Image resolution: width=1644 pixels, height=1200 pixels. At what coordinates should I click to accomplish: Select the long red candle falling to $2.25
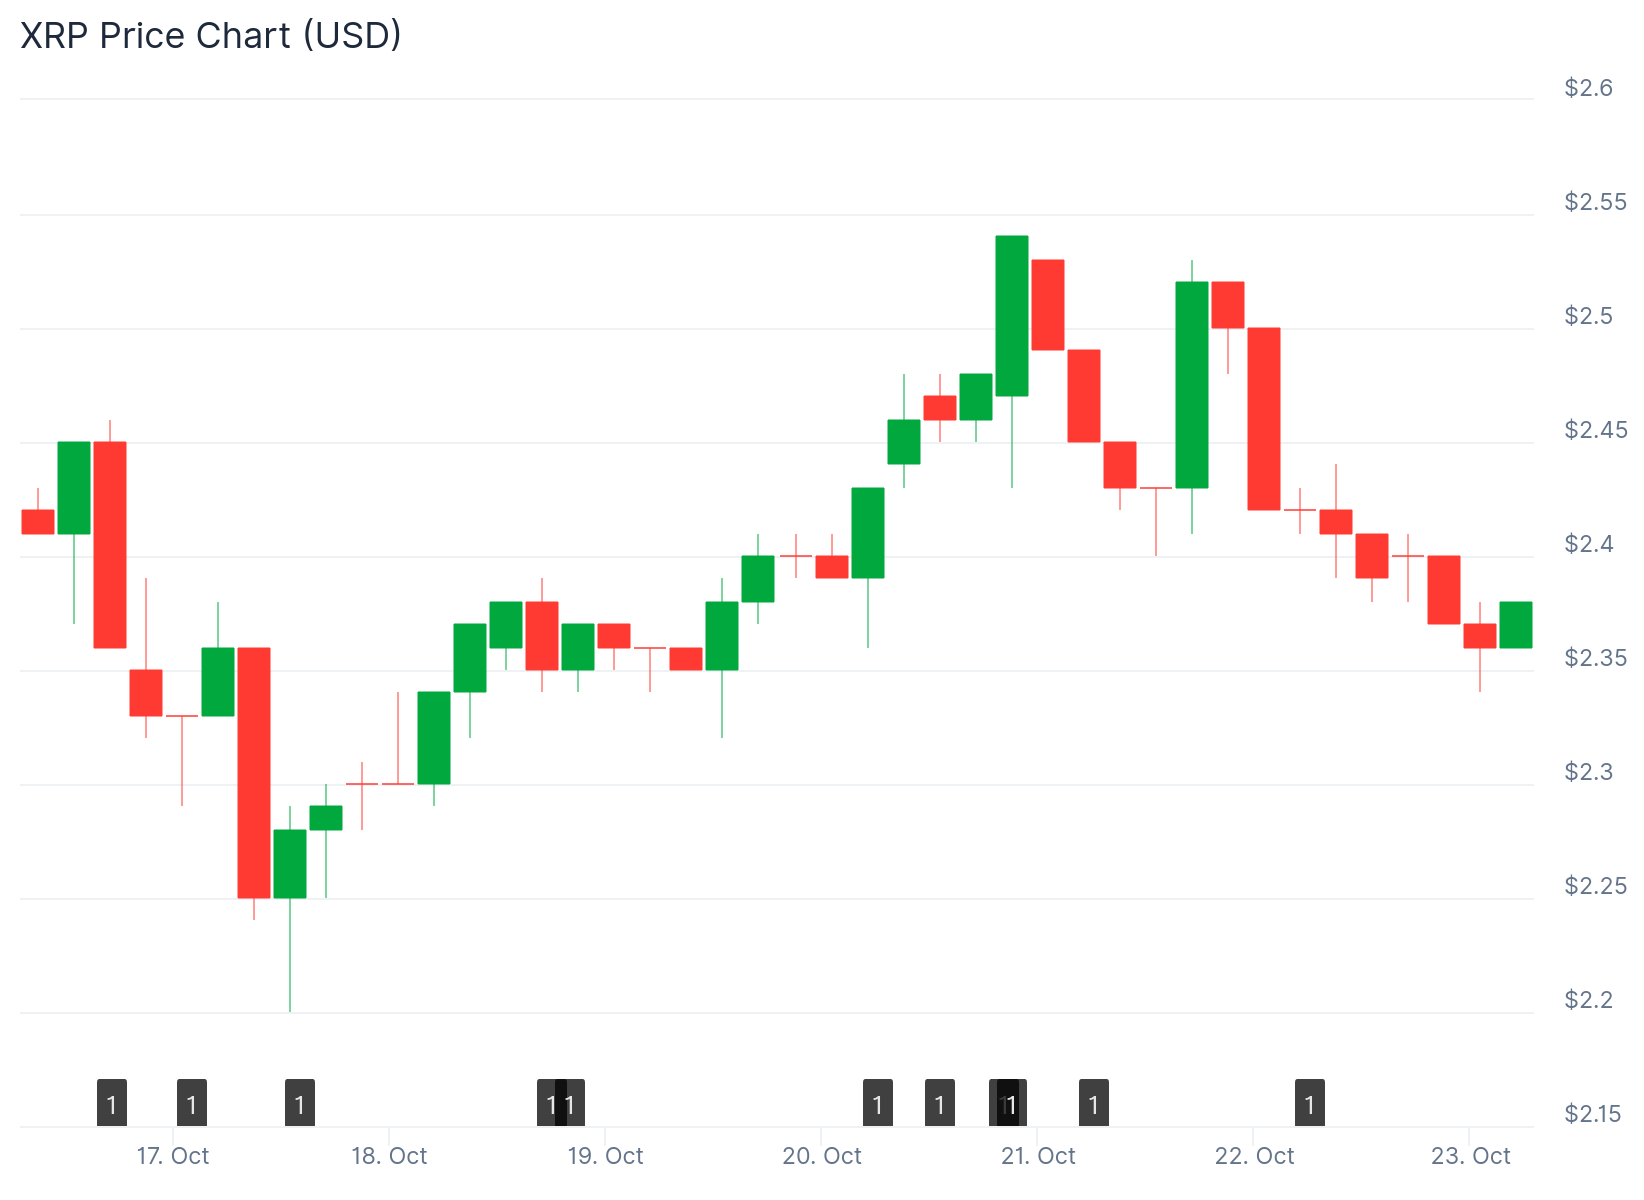(254, 772)
